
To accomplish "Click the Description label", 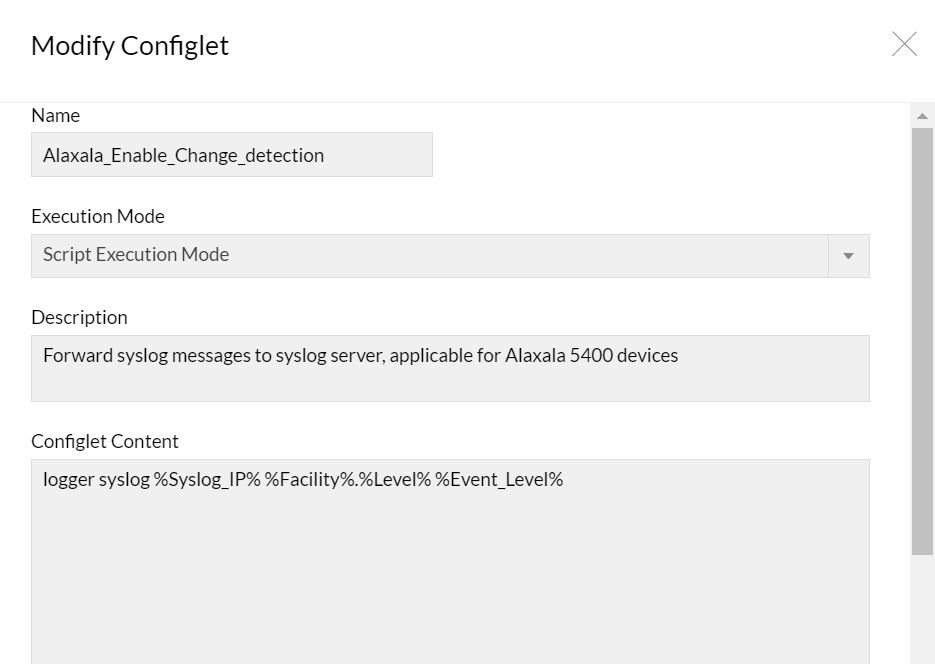I will point(80,317).
